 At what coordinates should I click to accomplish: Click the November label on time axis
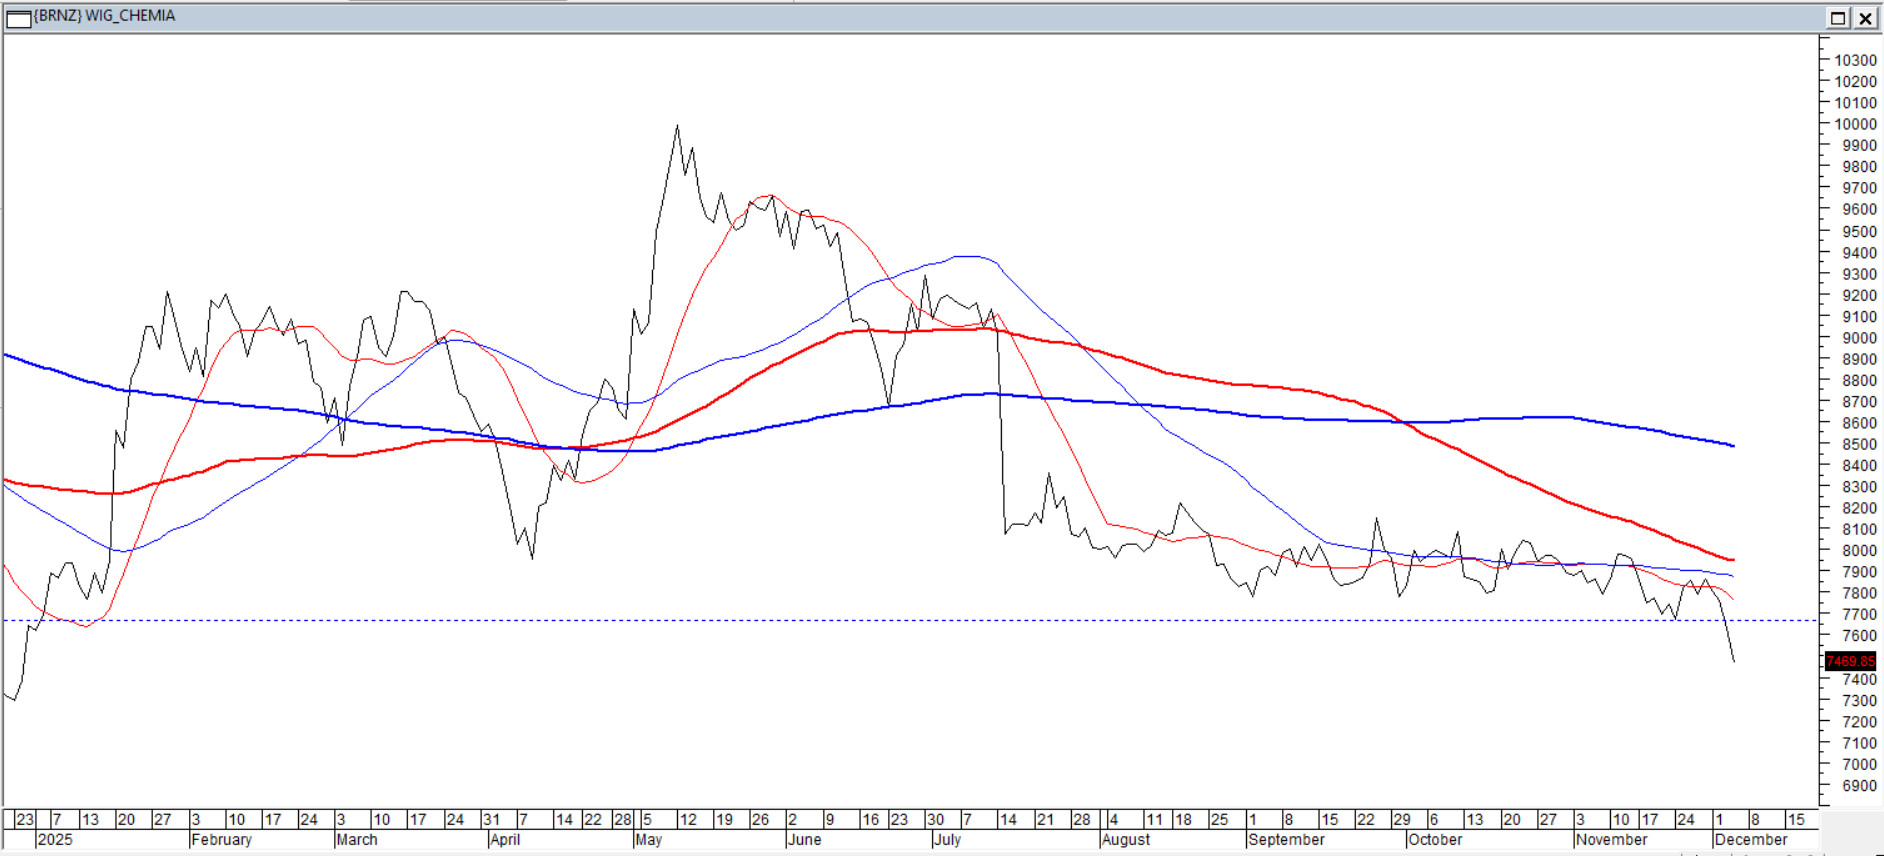[1611, 840]
